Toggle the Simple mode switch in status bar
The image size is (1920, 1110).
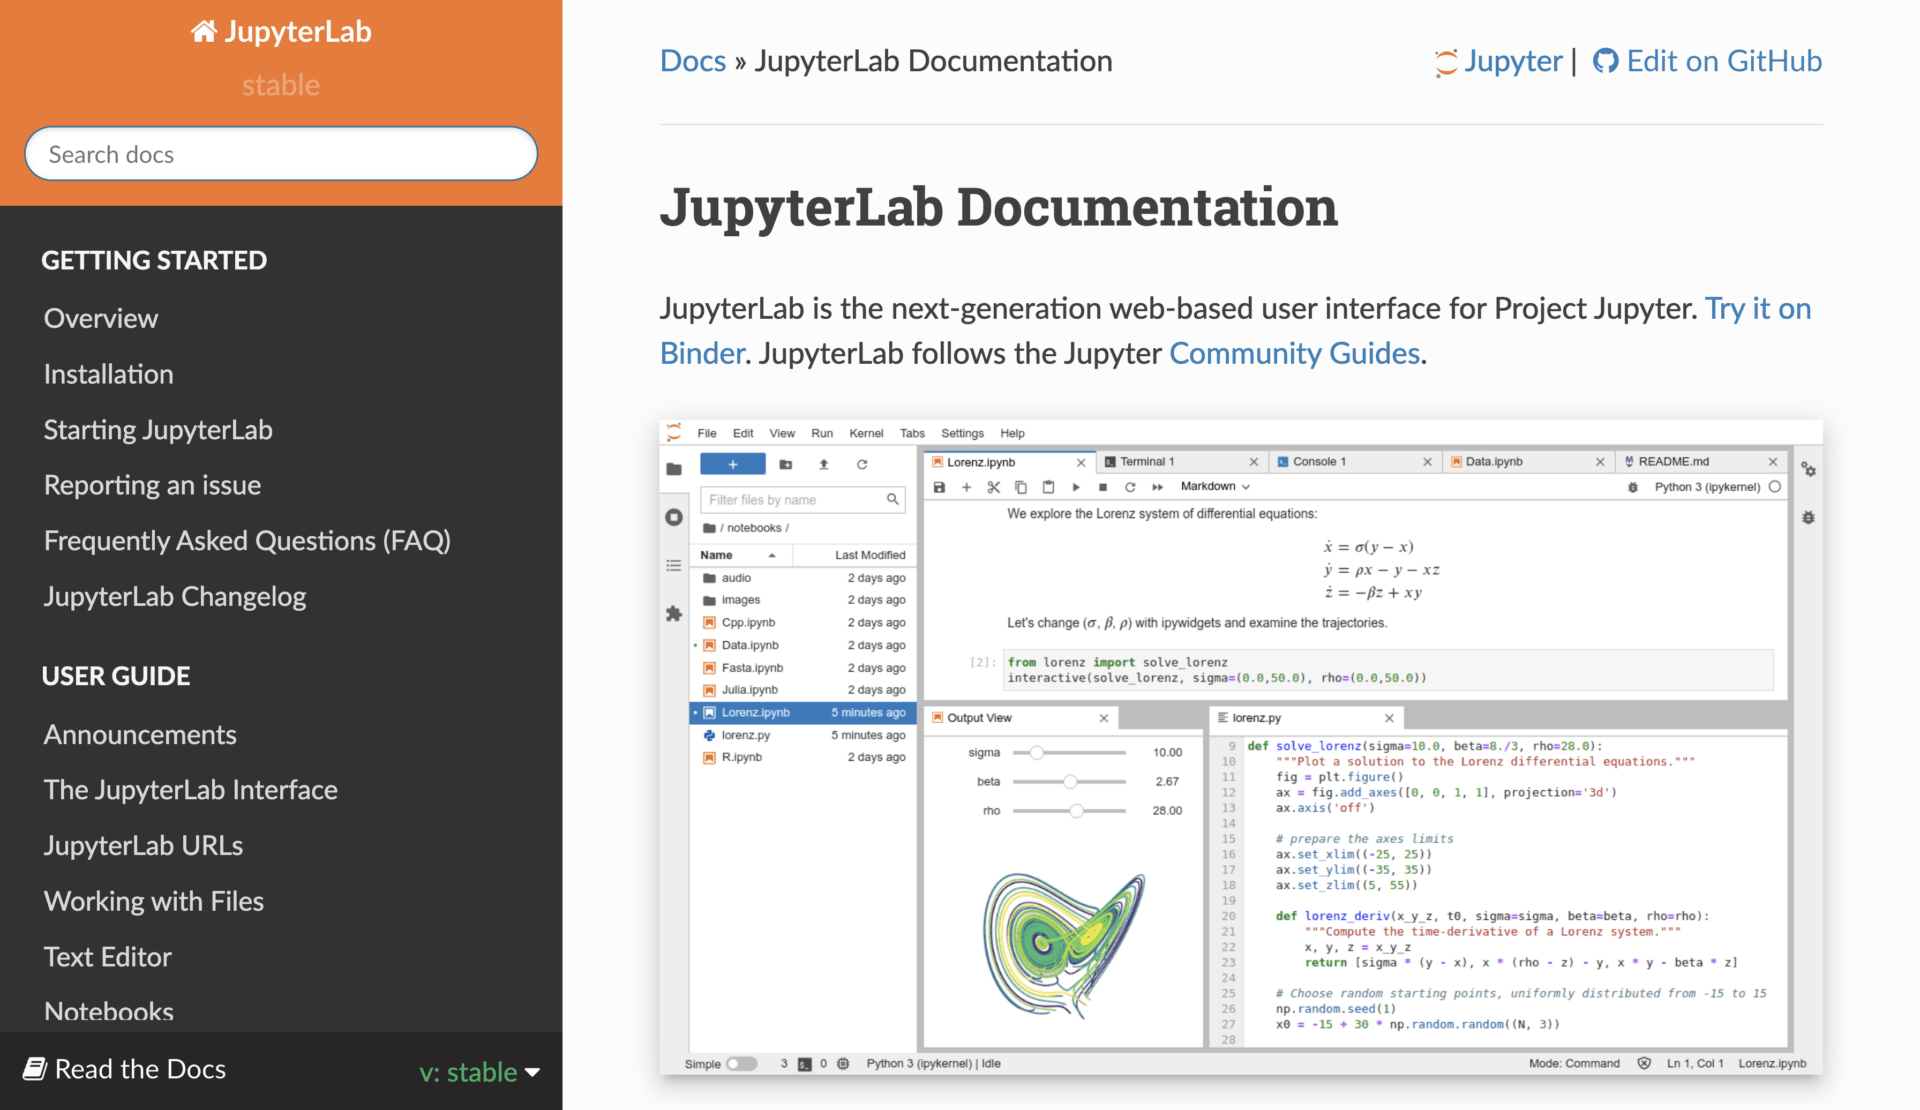(741, 1063)
